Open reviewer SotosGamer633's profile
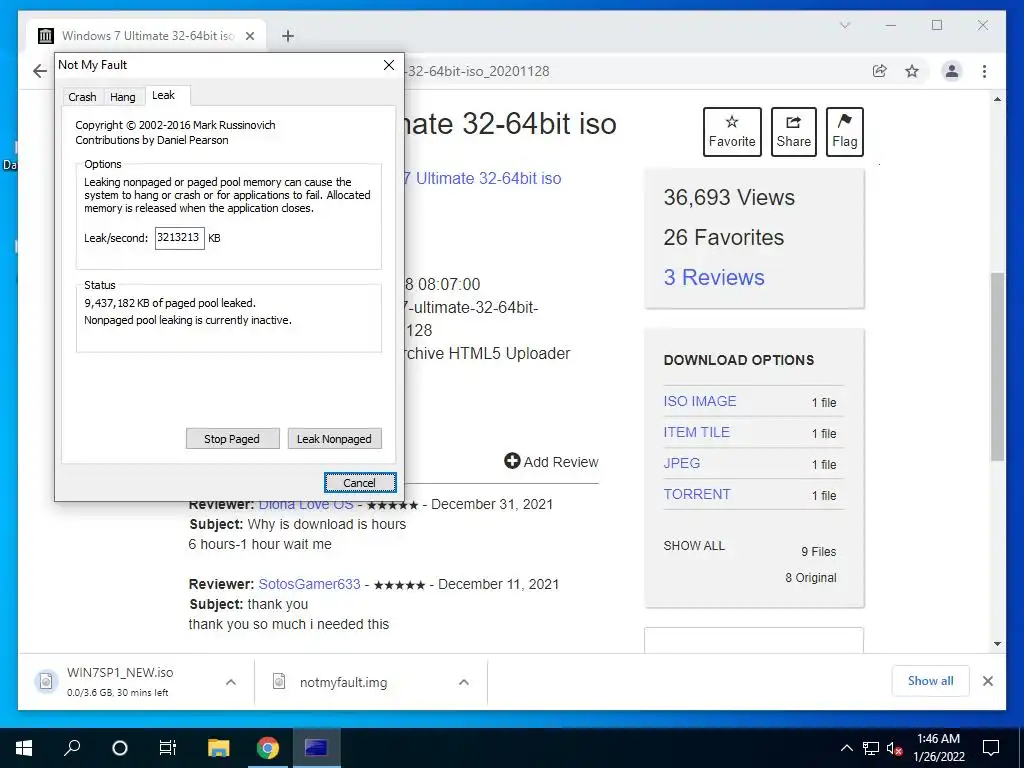1024x768 pixels. coord(310,584)
